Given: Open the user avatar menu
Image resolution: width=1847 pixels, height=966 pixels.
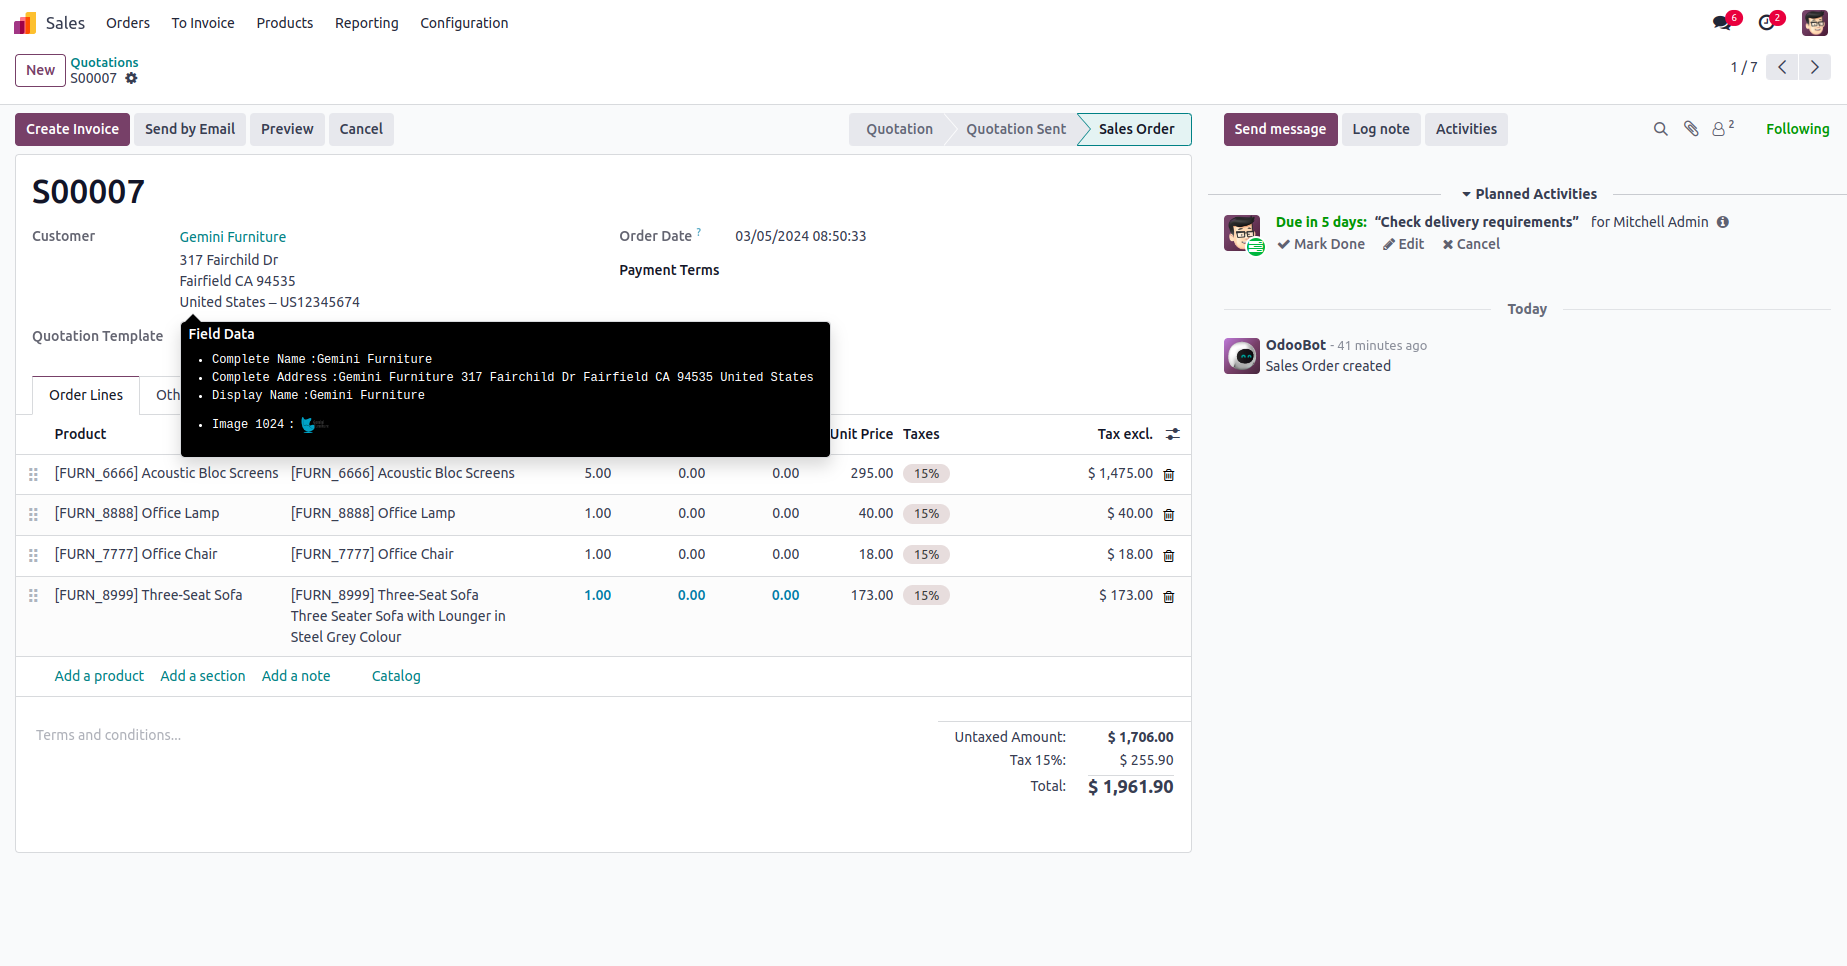Looking at the screenshot, I should coord(1815,23).
